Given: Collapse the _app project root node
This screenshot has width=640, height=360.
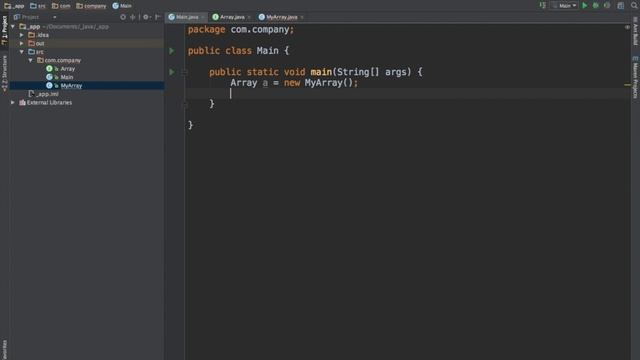Looking at the screenshot, I should click(13, 27).
